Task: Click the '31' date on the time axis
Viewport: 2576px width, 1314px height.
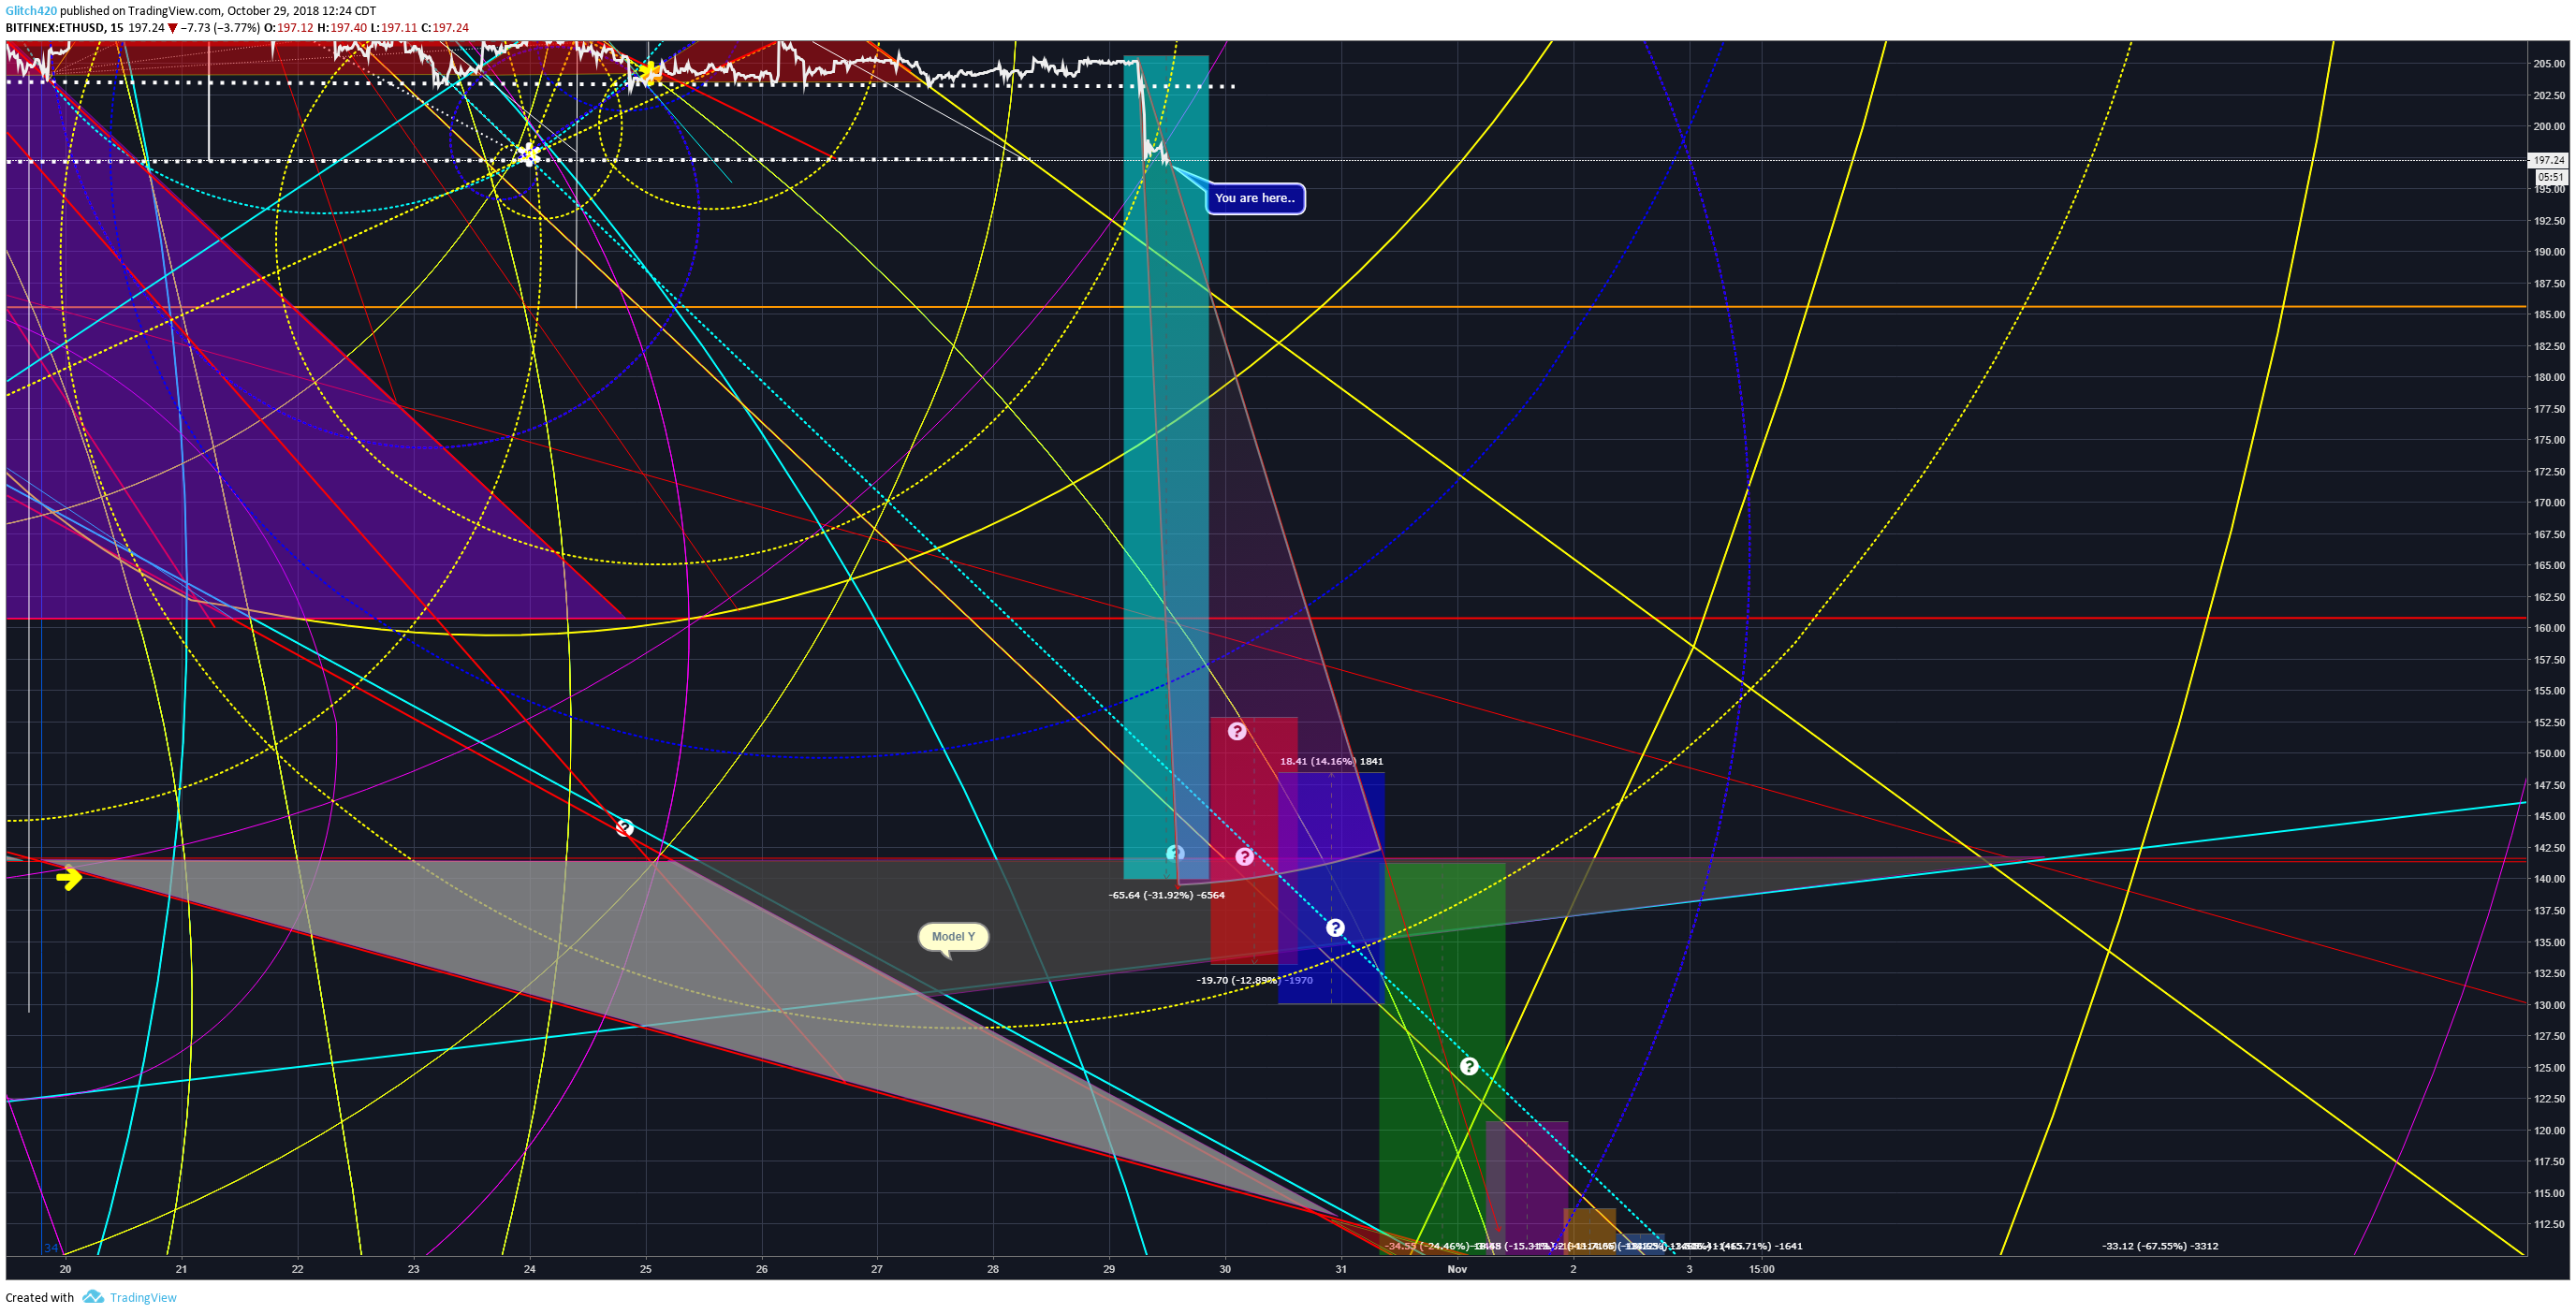Action: click(1341, 1269)
